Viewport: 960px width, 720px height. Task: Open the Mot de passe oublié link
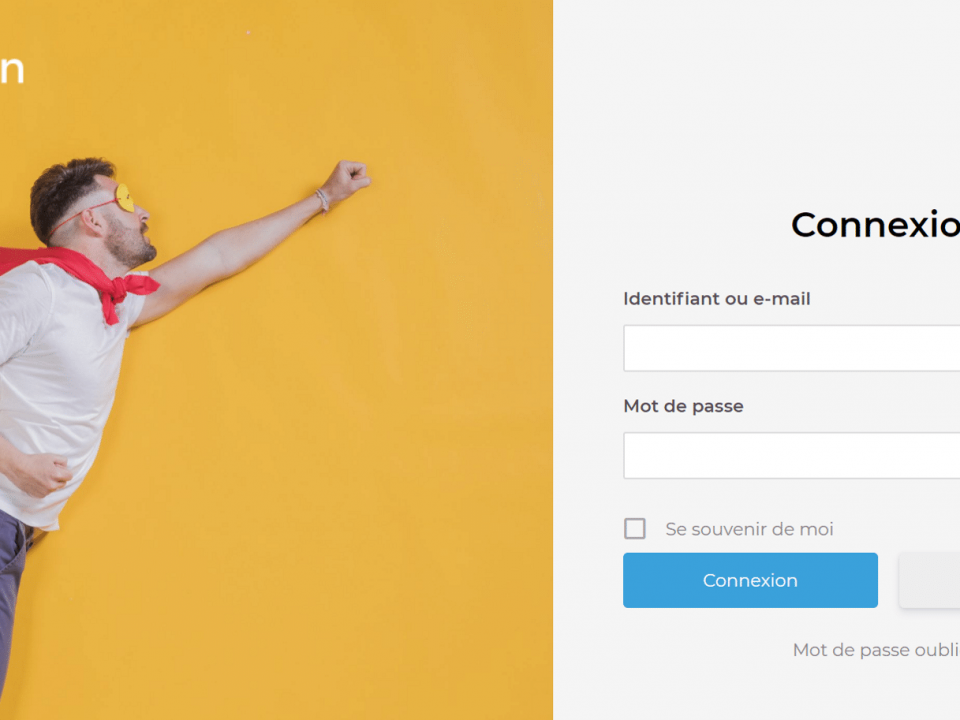coord(876,650)
